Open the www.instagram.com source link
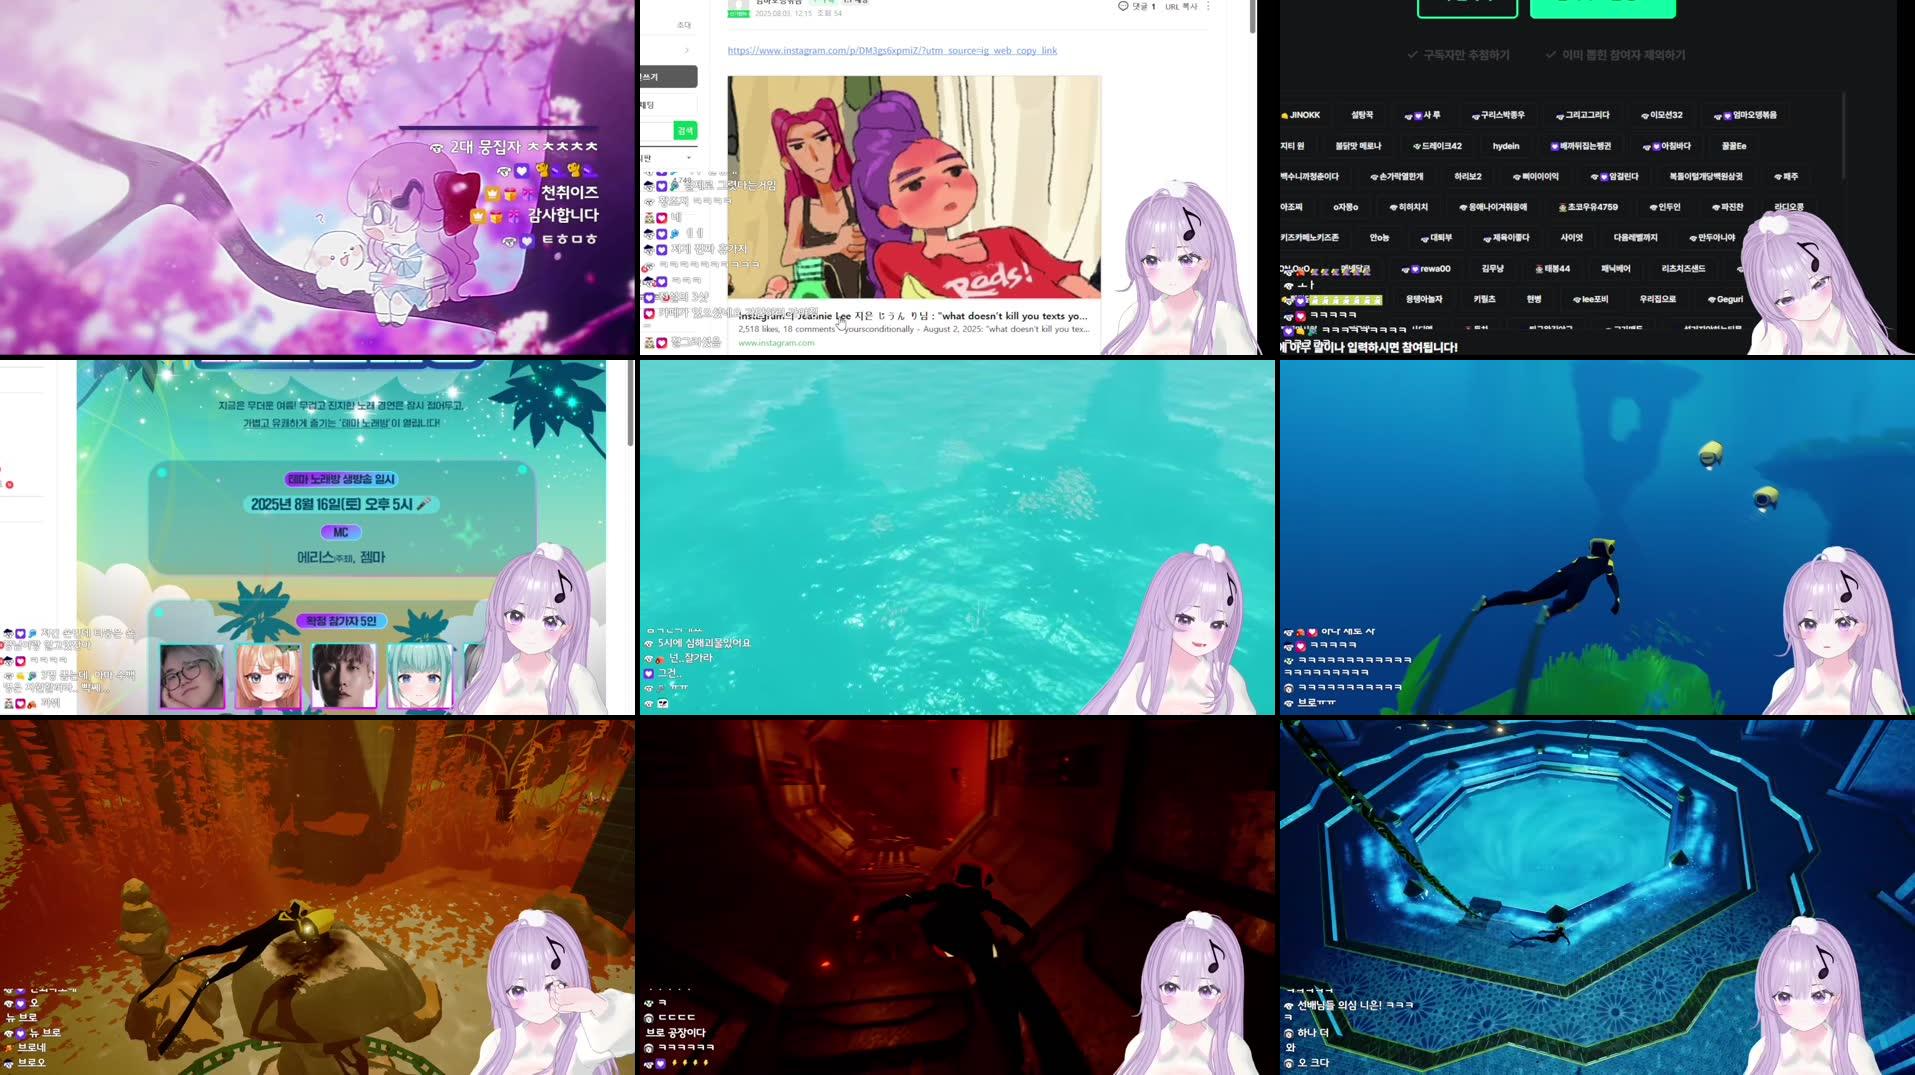 (x=776, y=343)
